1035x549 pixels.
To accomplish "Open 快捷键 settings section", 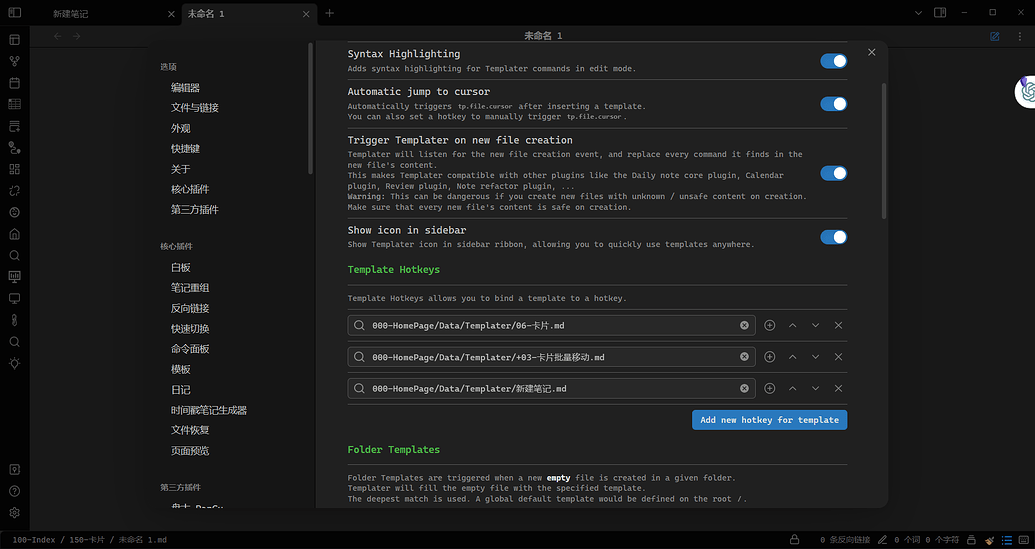I will [185, 149].
